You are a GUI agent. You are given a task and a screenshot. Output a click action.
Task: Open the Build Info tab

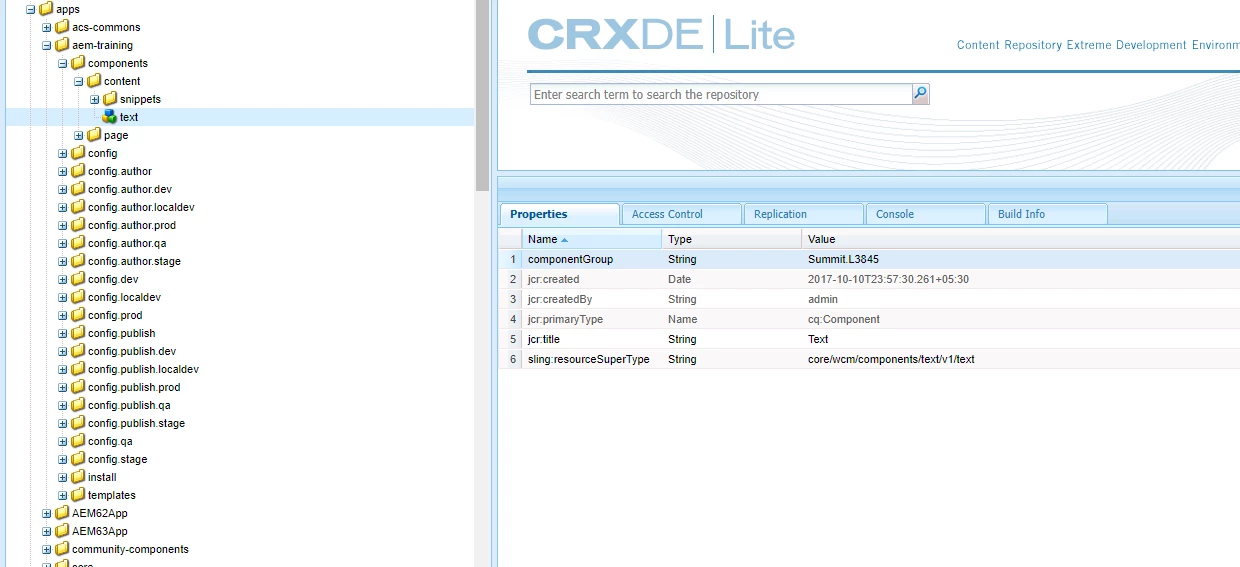tap(1048, 214)
